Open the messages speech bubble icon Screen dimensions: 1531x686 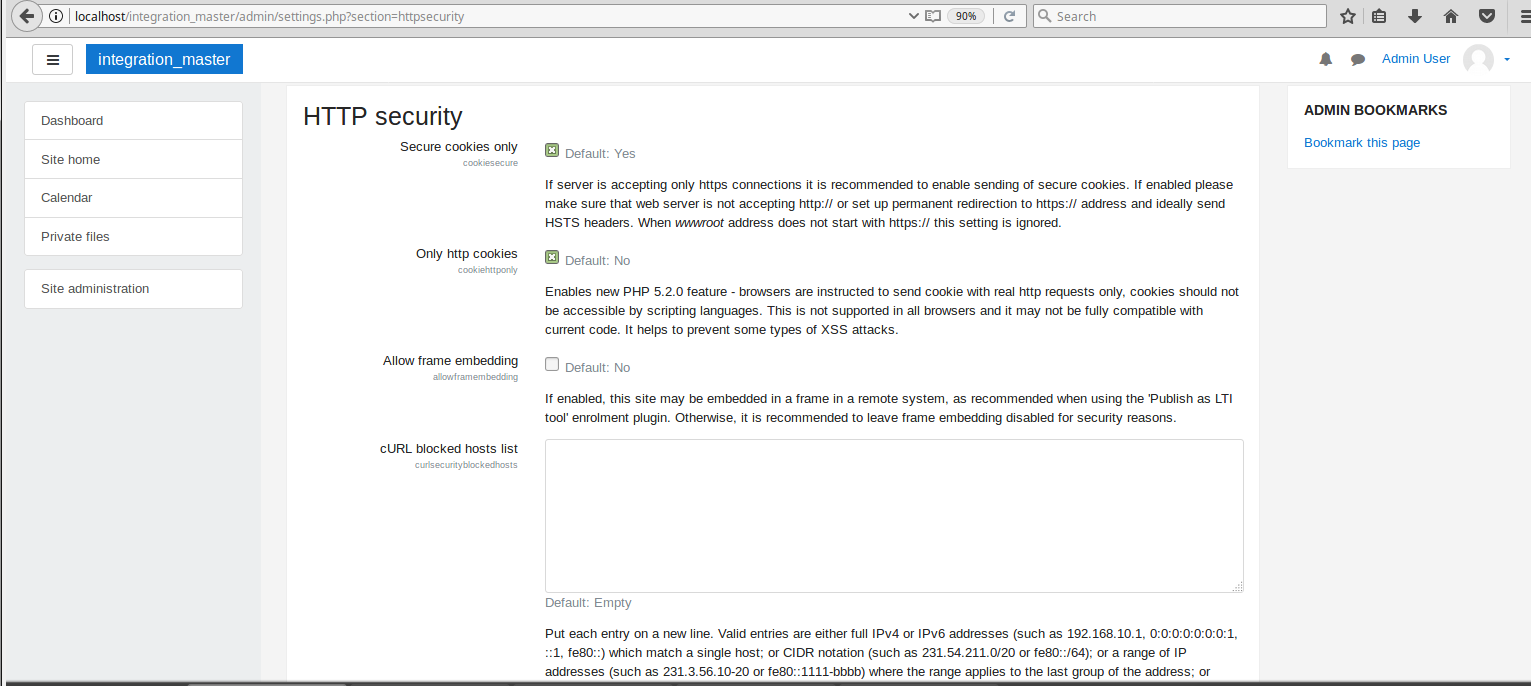[1358, 60]
